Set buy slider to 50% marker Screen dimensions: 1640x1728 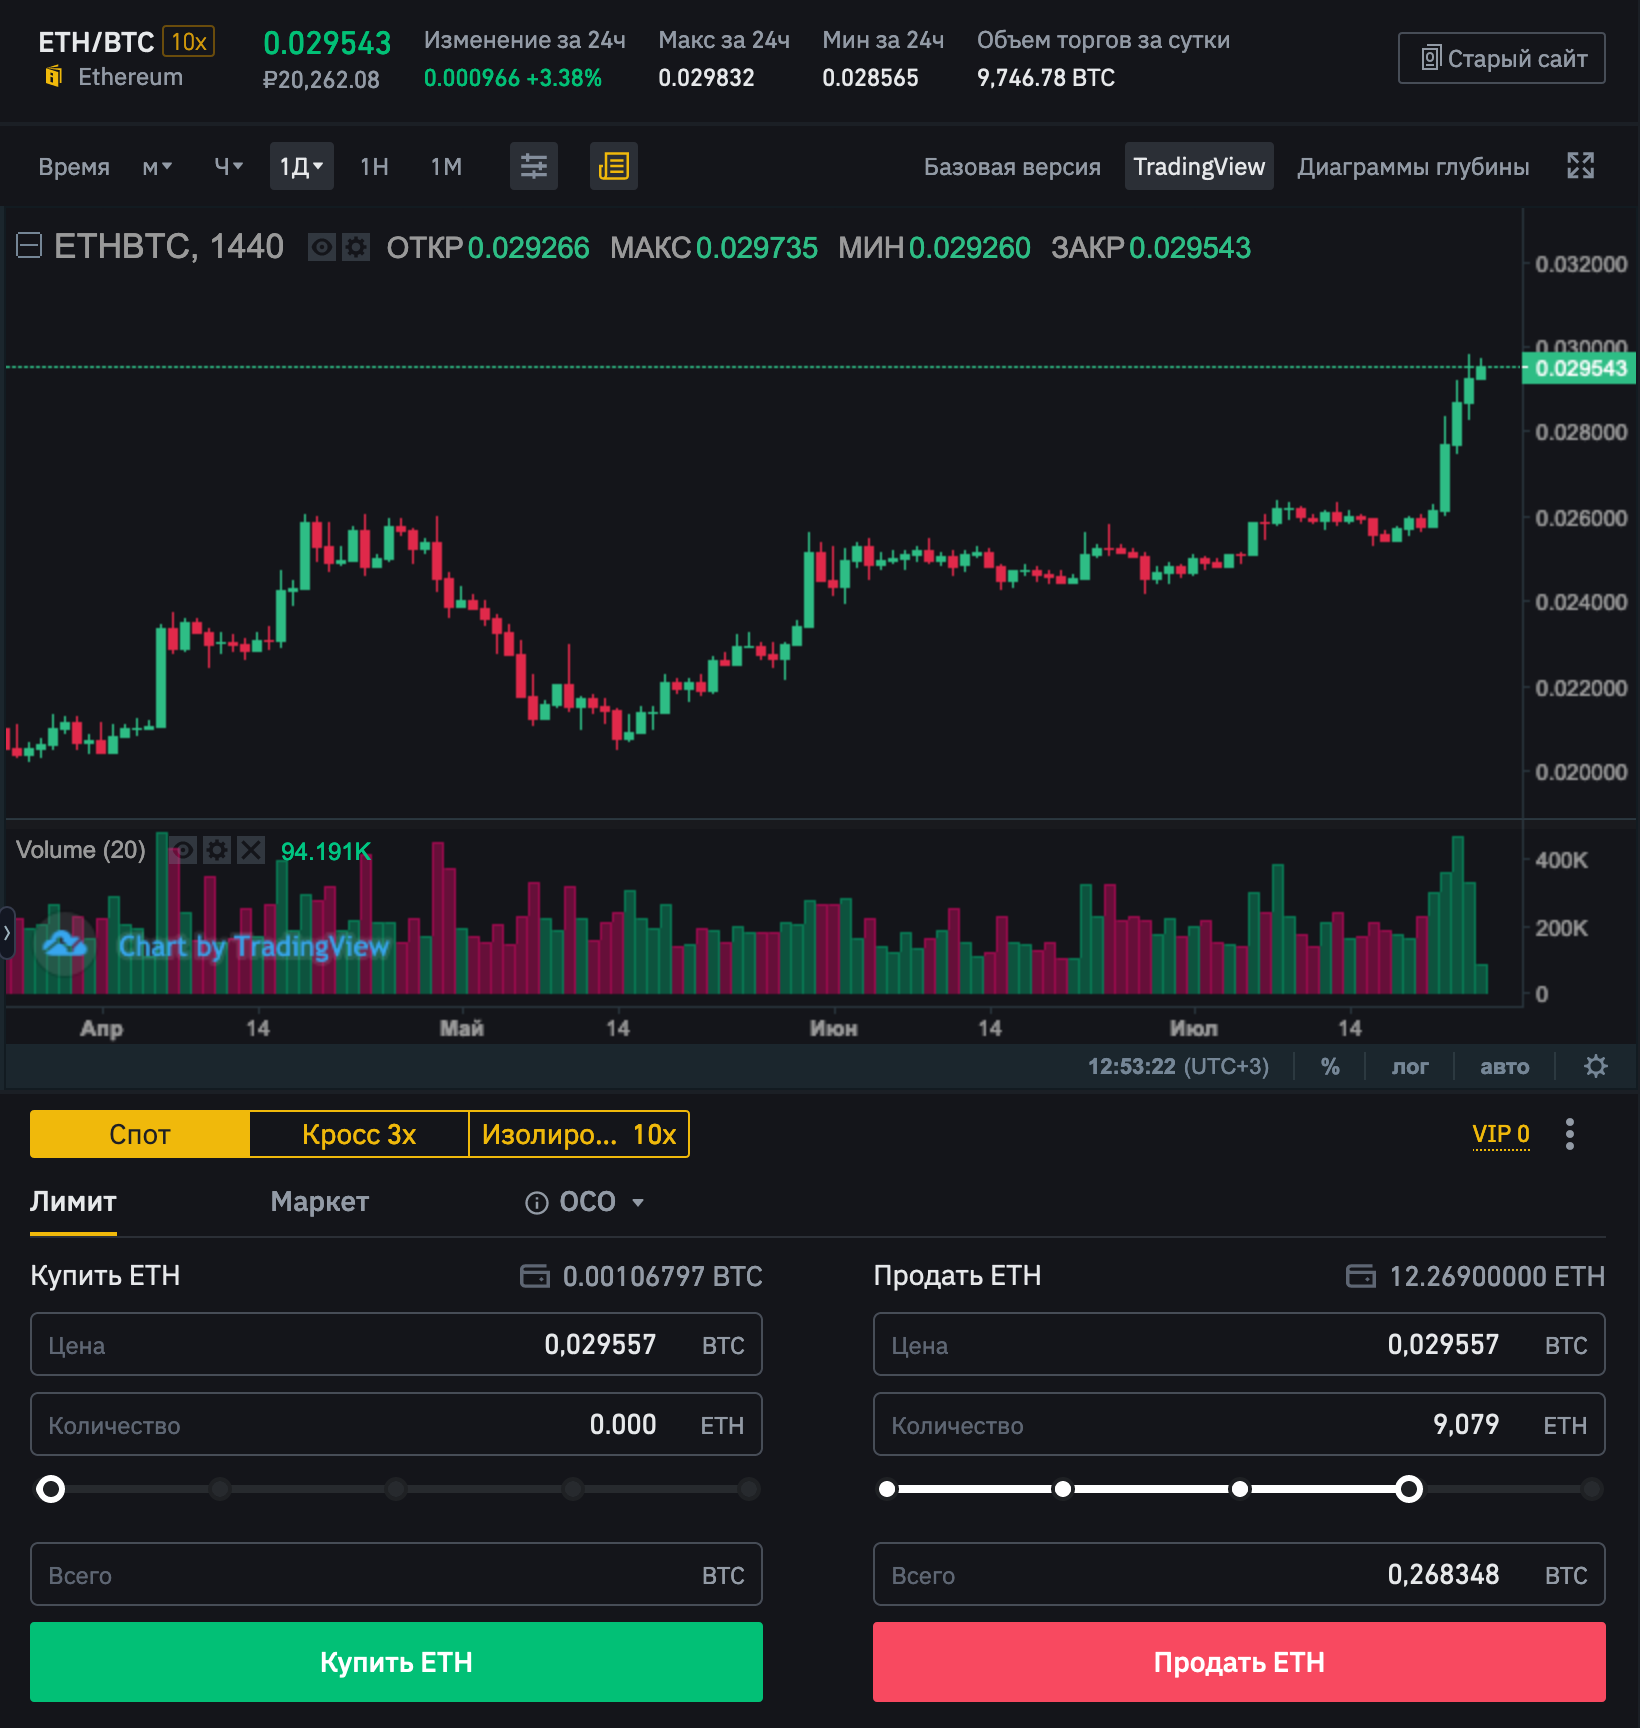(396, 1489)
